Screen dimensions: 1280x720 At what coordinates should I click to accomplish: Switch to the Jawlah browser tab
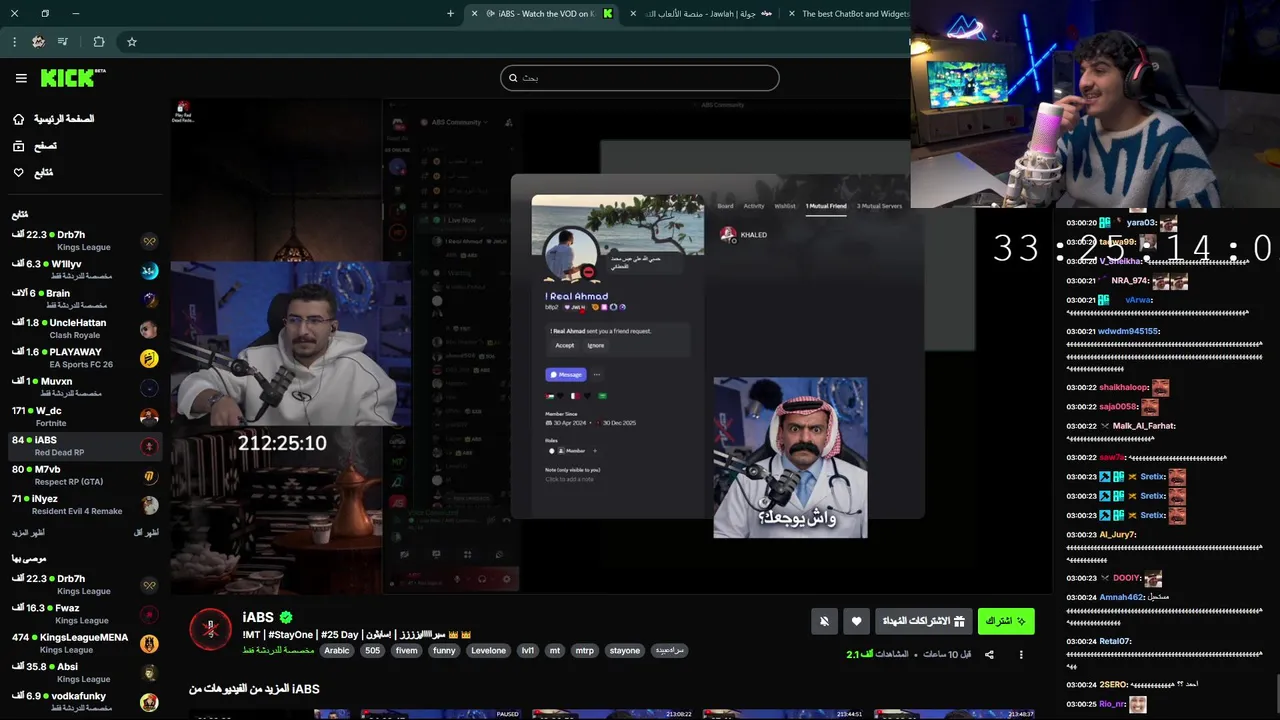700,14
